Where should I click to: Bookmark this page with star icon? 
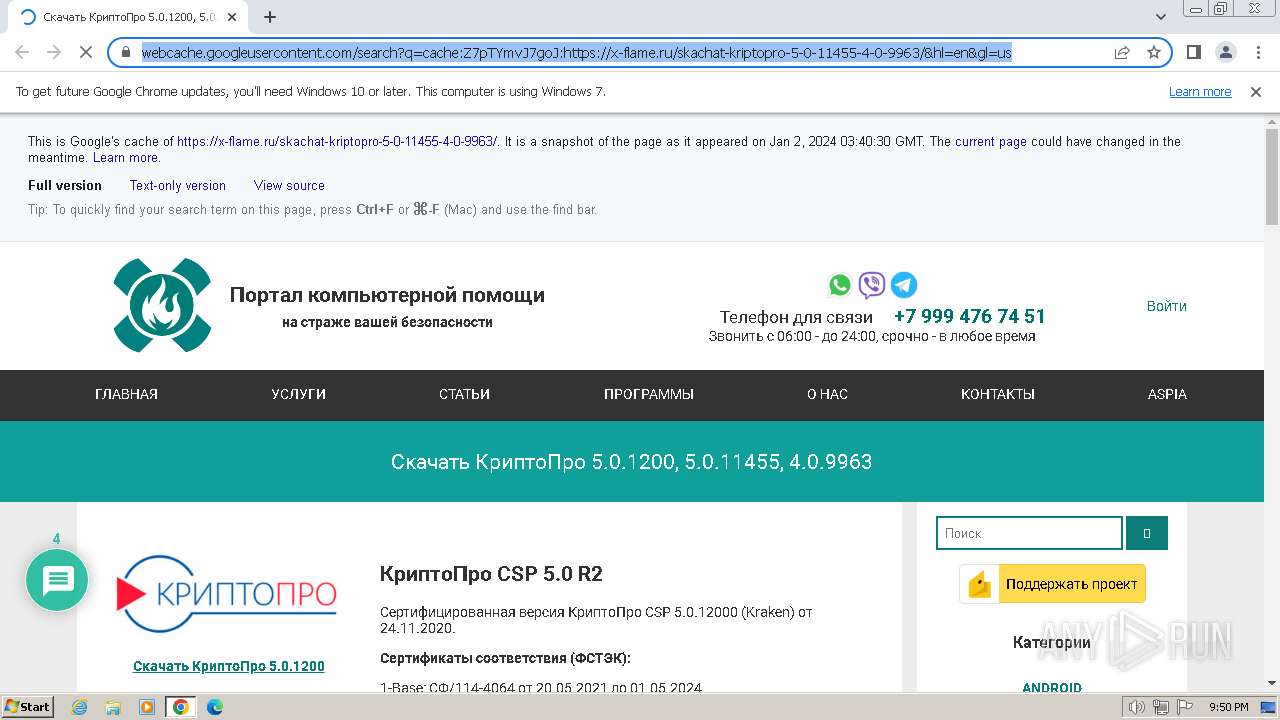(x=1154, y=52)
